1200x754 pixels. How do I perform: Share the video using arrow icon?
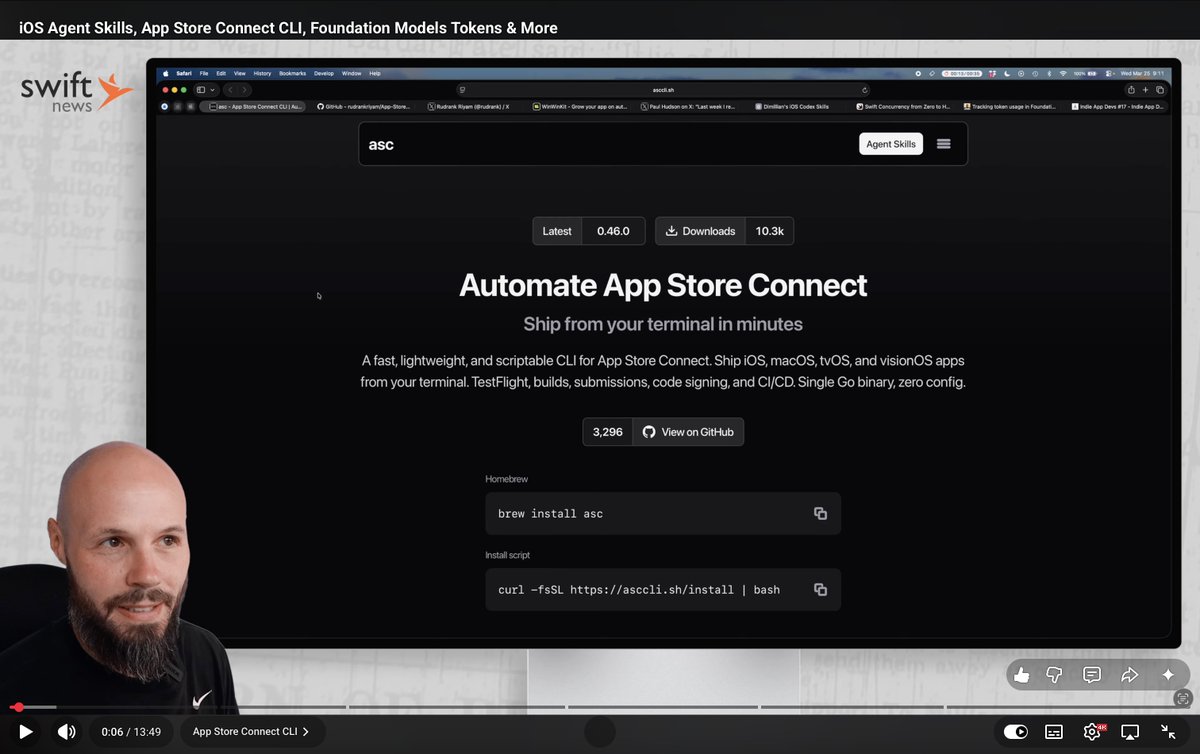[x=1130, y=675]
